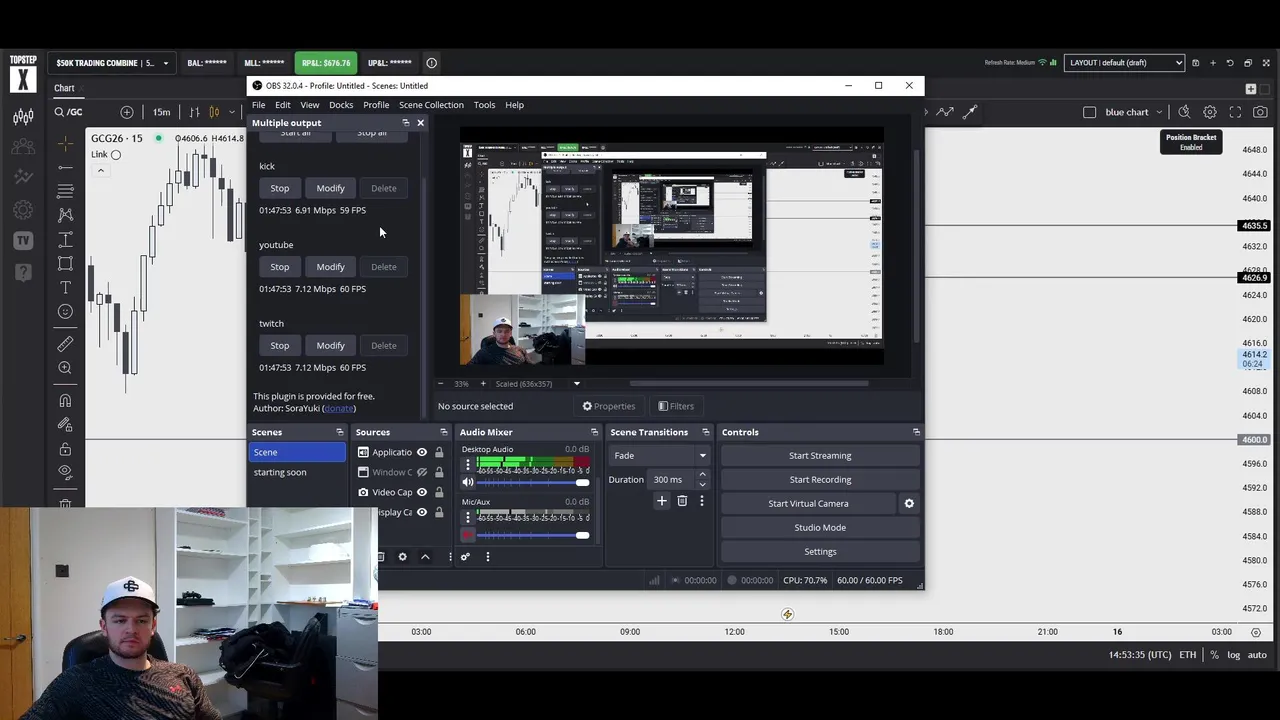Viewport: 1280px width, 720px height.
Task: Toggle the Link radio circle on chart
Action: tap(116, 155)
